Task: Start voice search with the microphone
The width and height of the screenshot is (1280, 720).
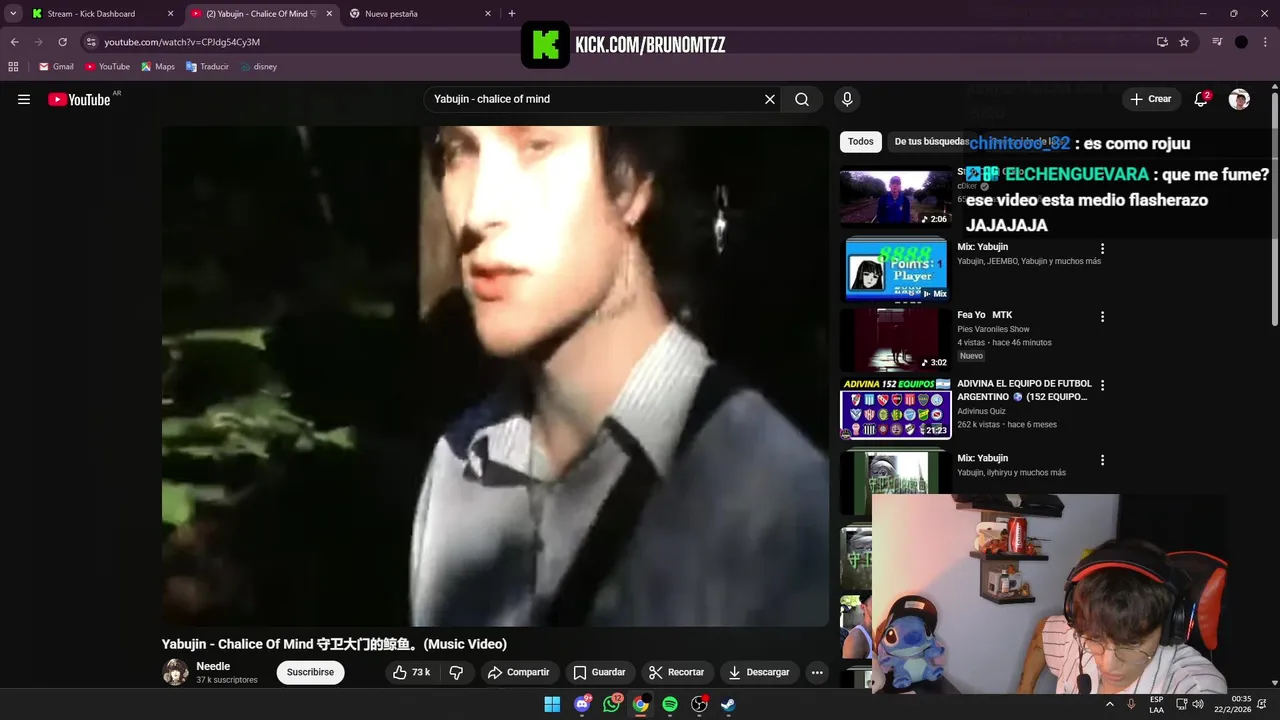Action: 847,99
